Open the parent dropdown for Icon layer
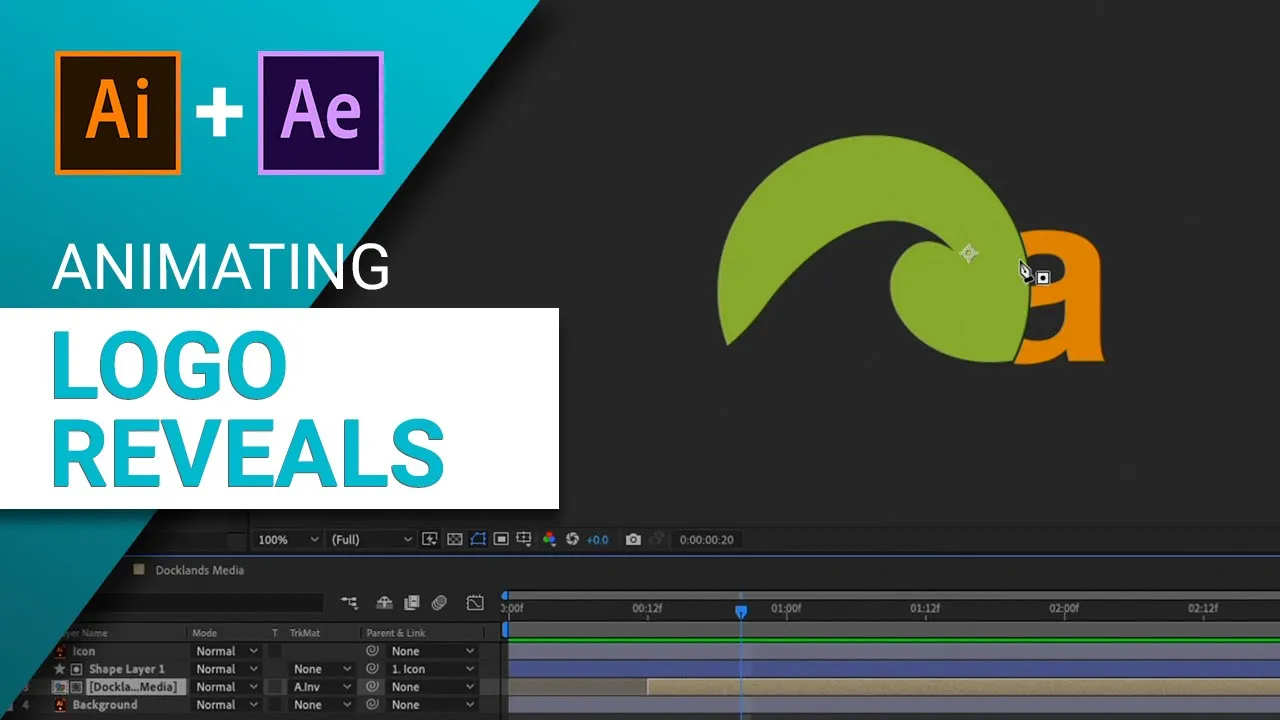This screenshot has width=1280, height=720. click(432, 651)
